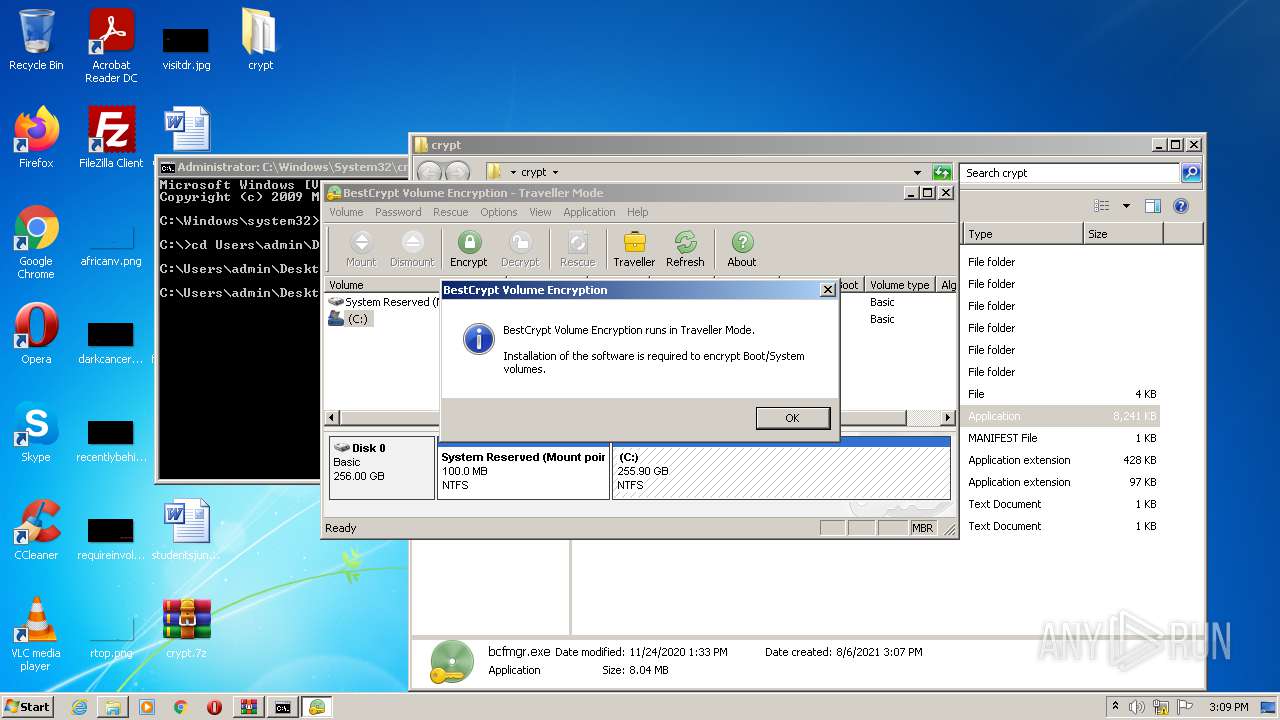Select the Application extension 428 KB row

coord(1062,460)
